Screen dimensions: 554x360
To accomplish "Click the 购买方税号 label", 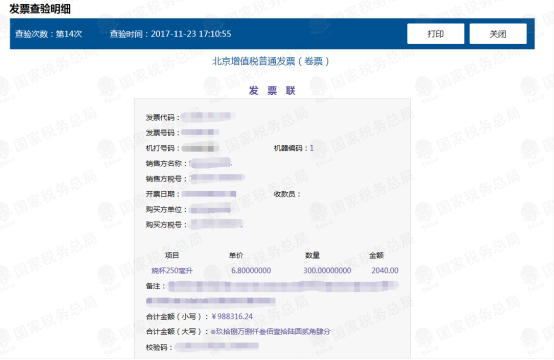I will tap(166, 225).
